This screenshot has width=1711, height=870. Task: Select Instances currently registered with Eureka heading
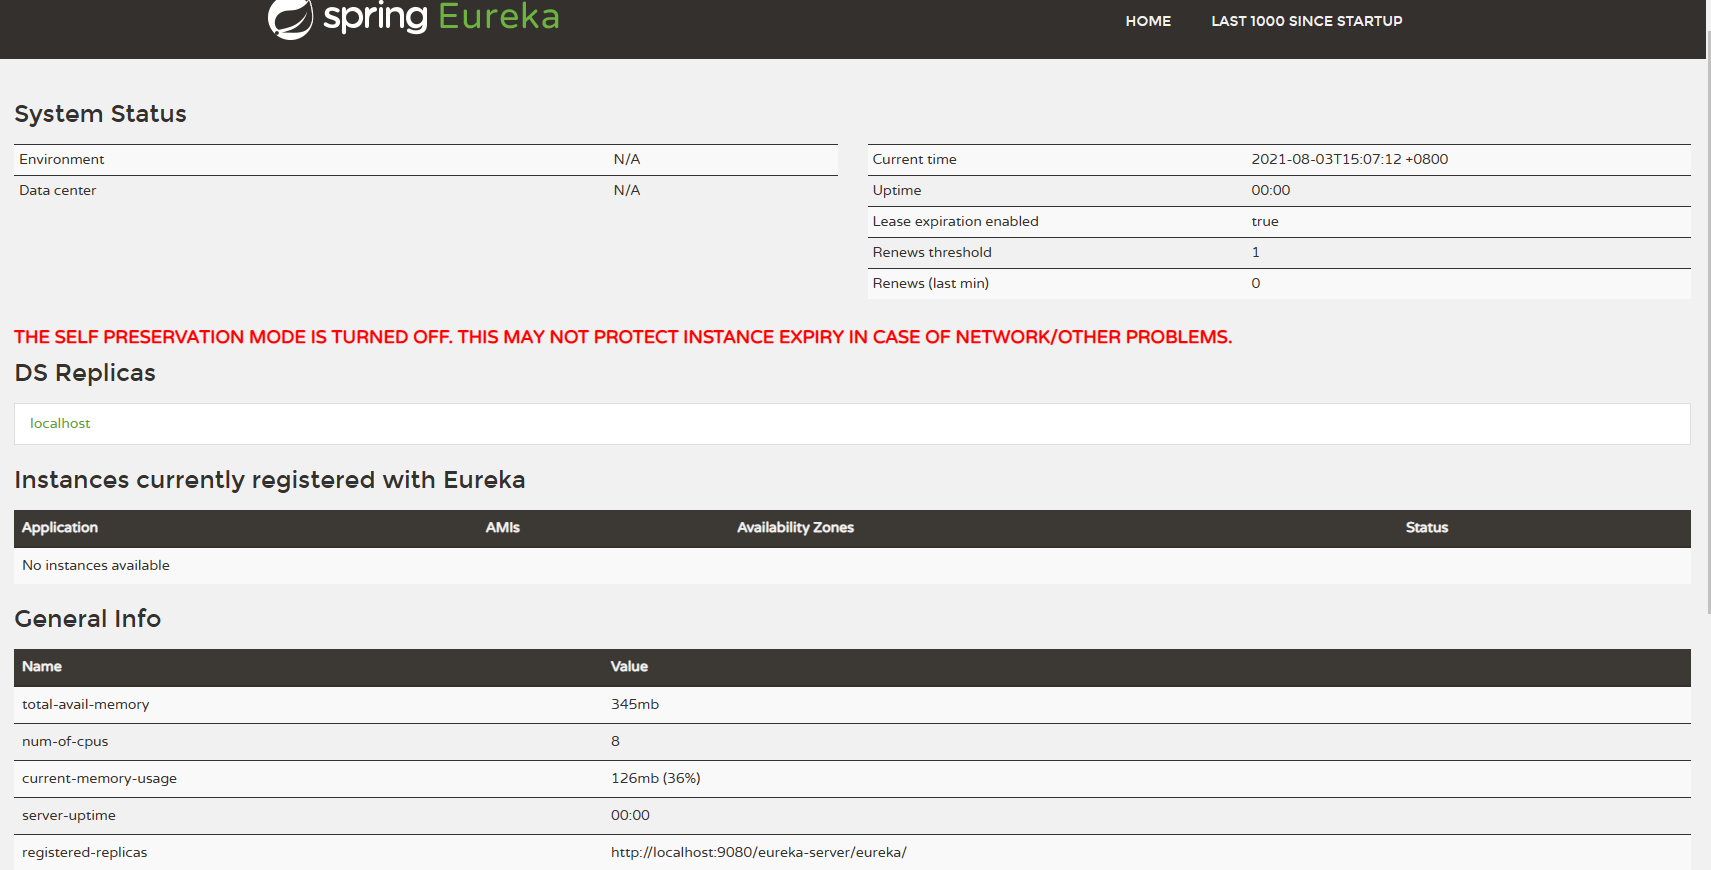269,480
